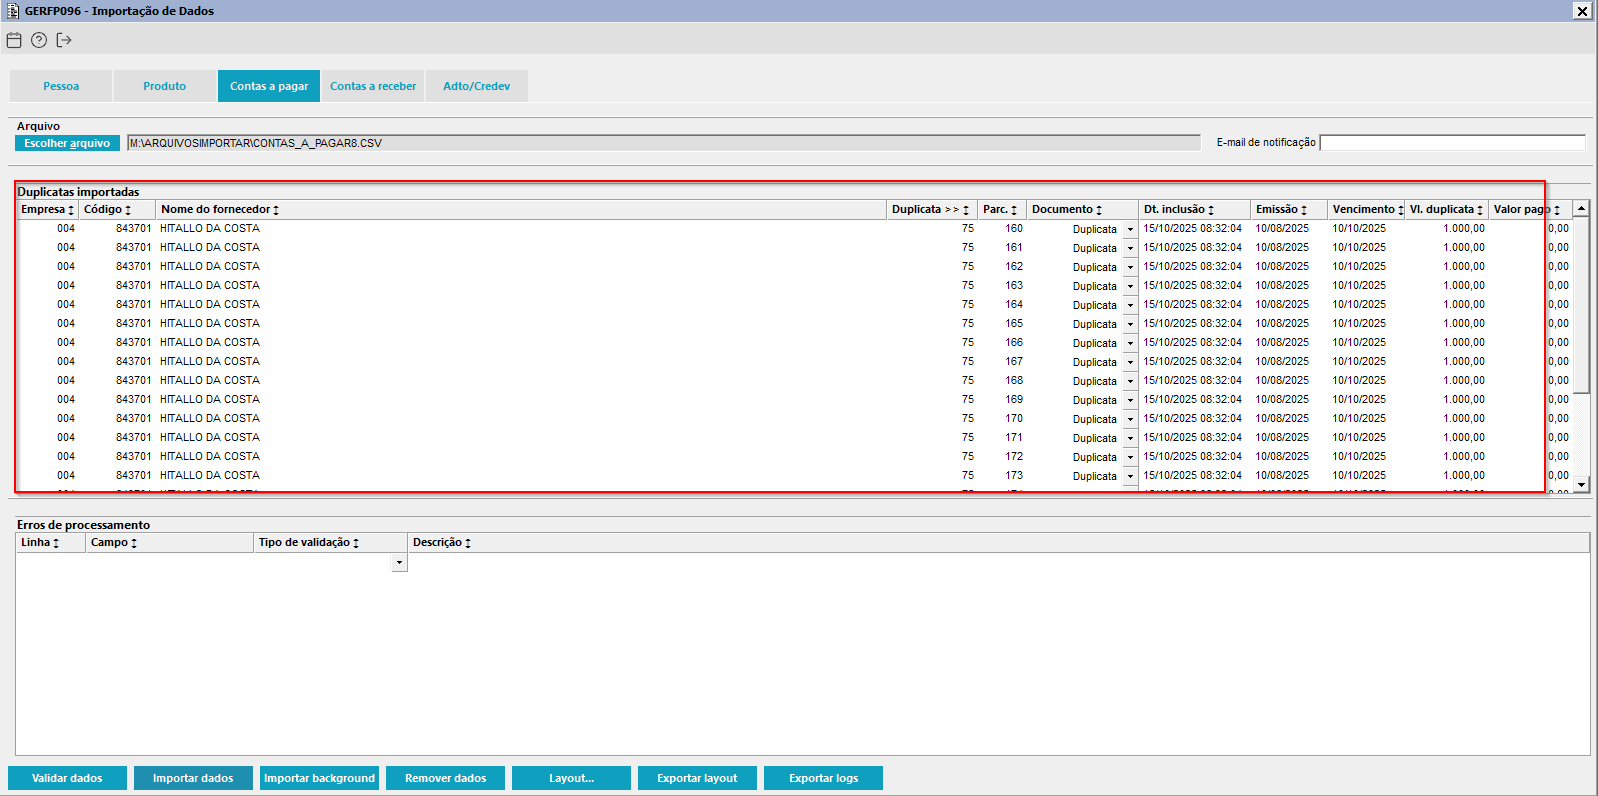Click the exit icon in the toolbar
The width and height of the screenshot is (1598, 796).
coord(64,40)
